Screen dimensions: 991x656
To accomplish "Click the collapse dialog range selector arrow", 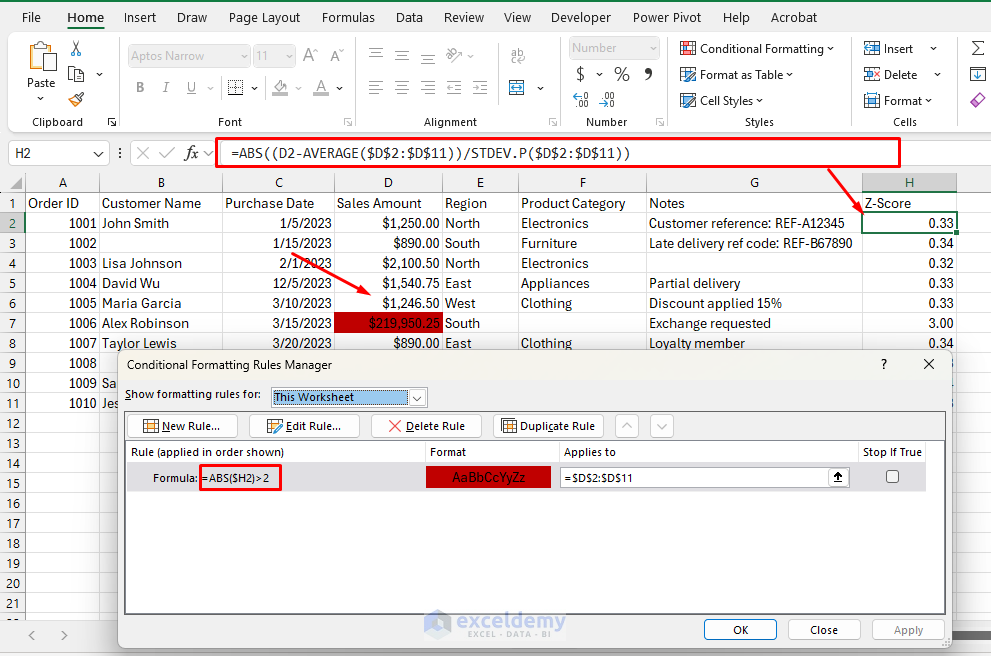I will pos(838,477).
